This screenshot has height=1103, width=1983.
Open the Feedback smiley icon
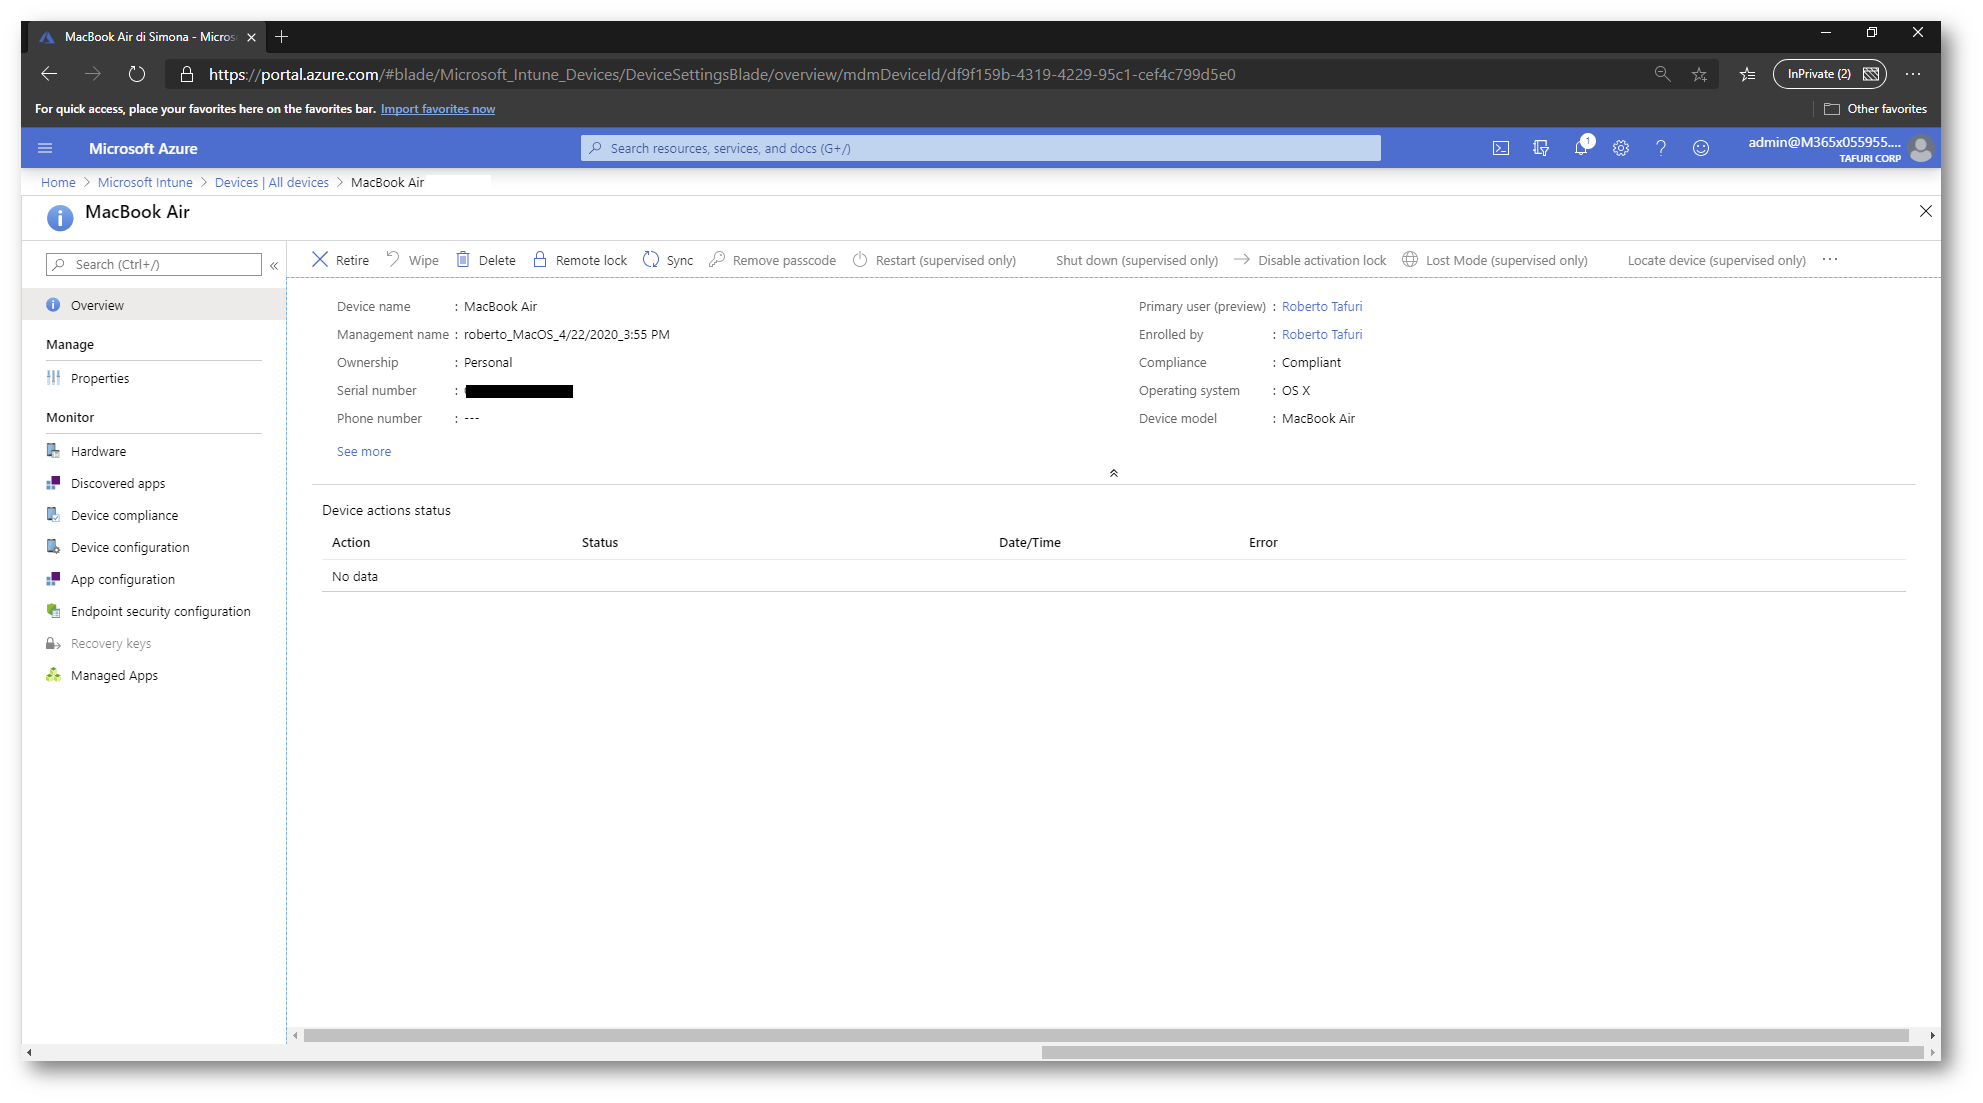tap(1701, 148)
